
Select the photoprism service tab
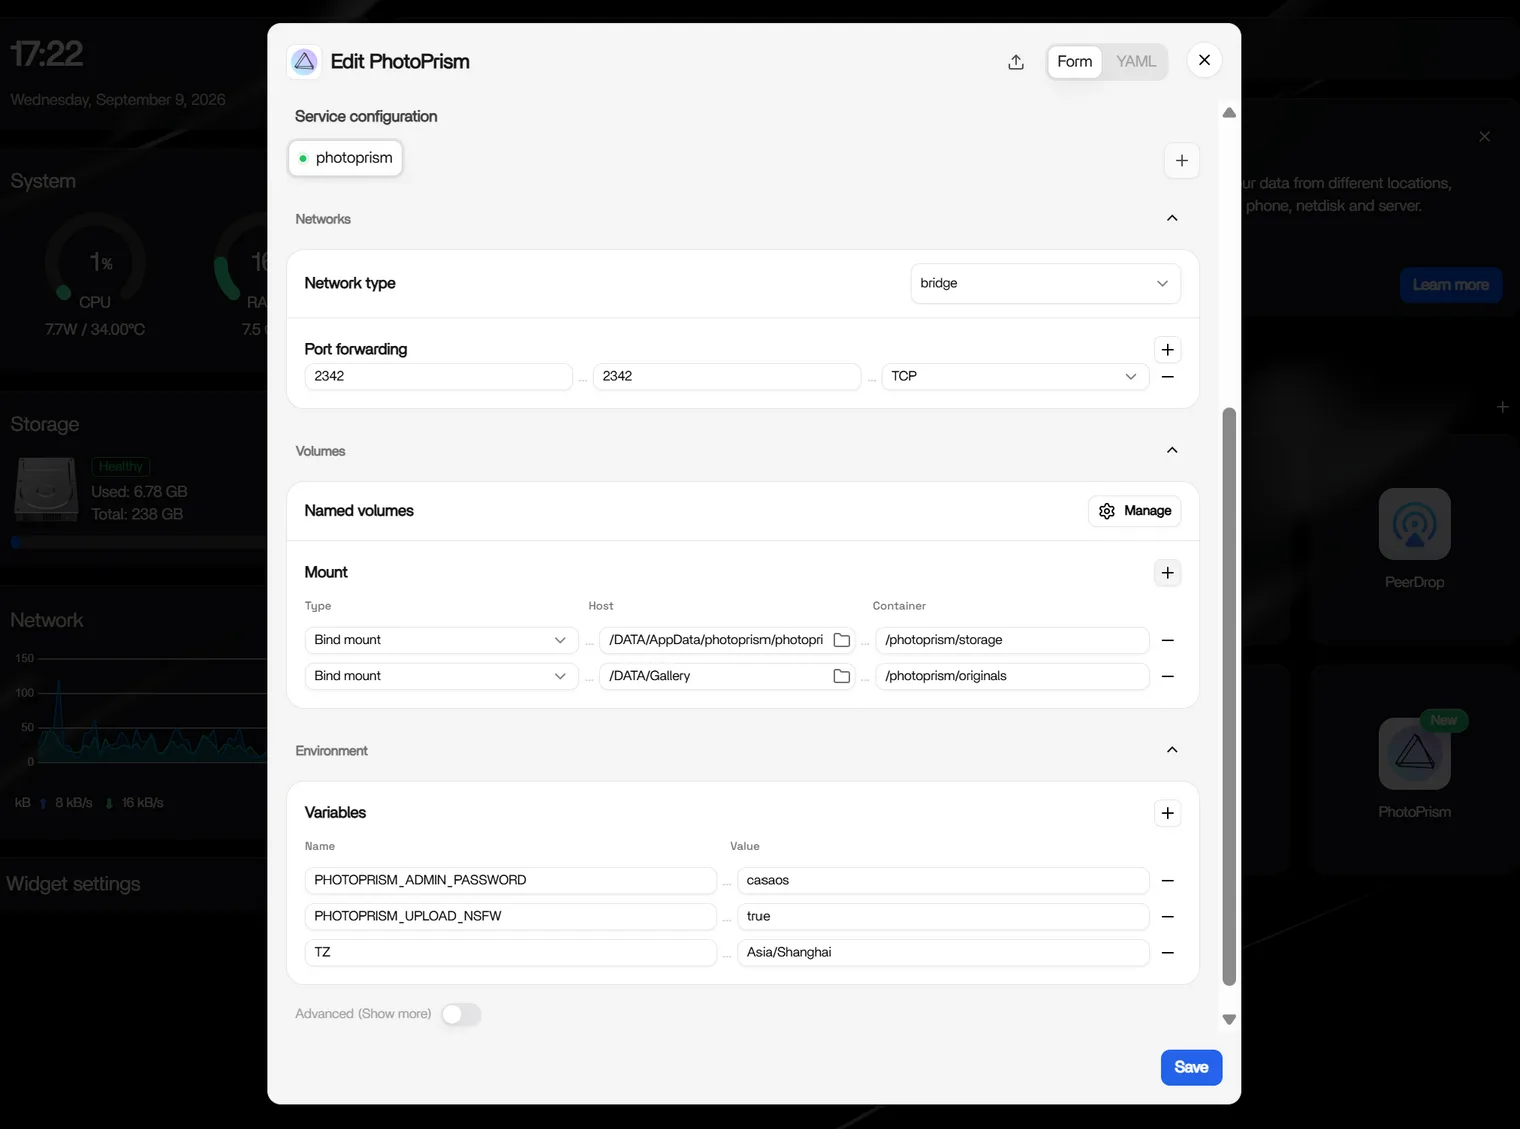346,158
